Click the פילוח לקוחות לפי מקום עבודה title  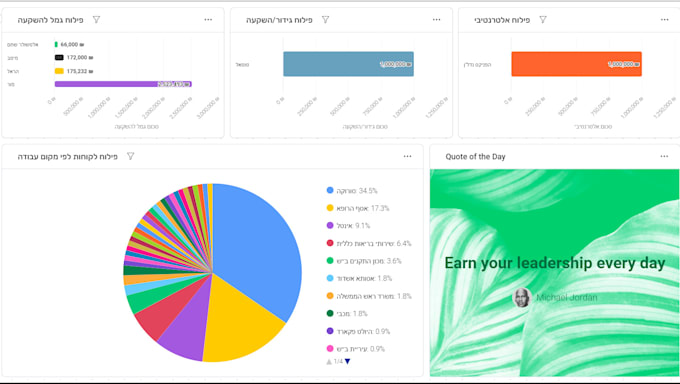(x=68, y=157)
